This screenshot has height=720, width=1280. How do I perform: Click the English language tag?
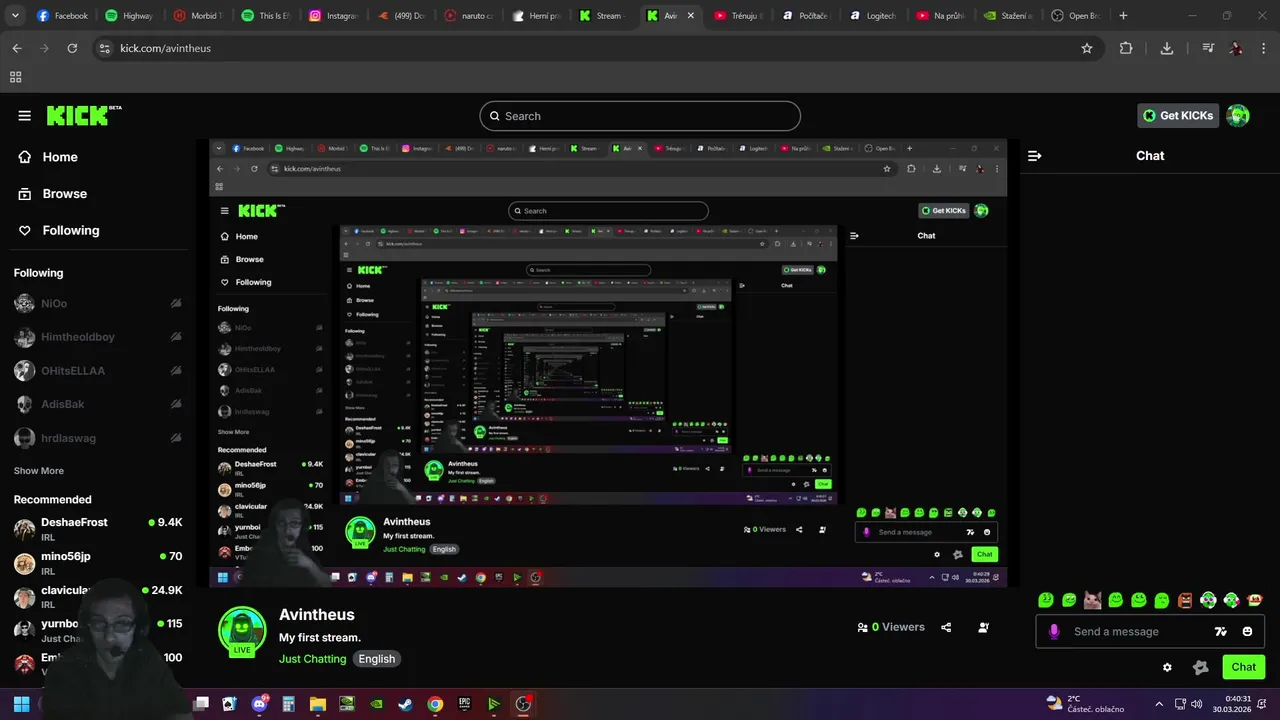tap(377, 659)
